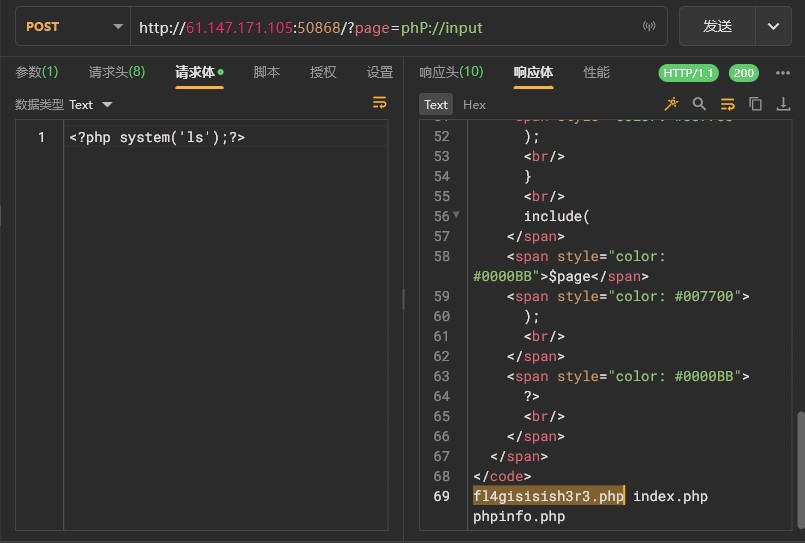The image size is (805, 543).
Task: Collapse the fold arrow at line 56
Action: pos(456,215)
